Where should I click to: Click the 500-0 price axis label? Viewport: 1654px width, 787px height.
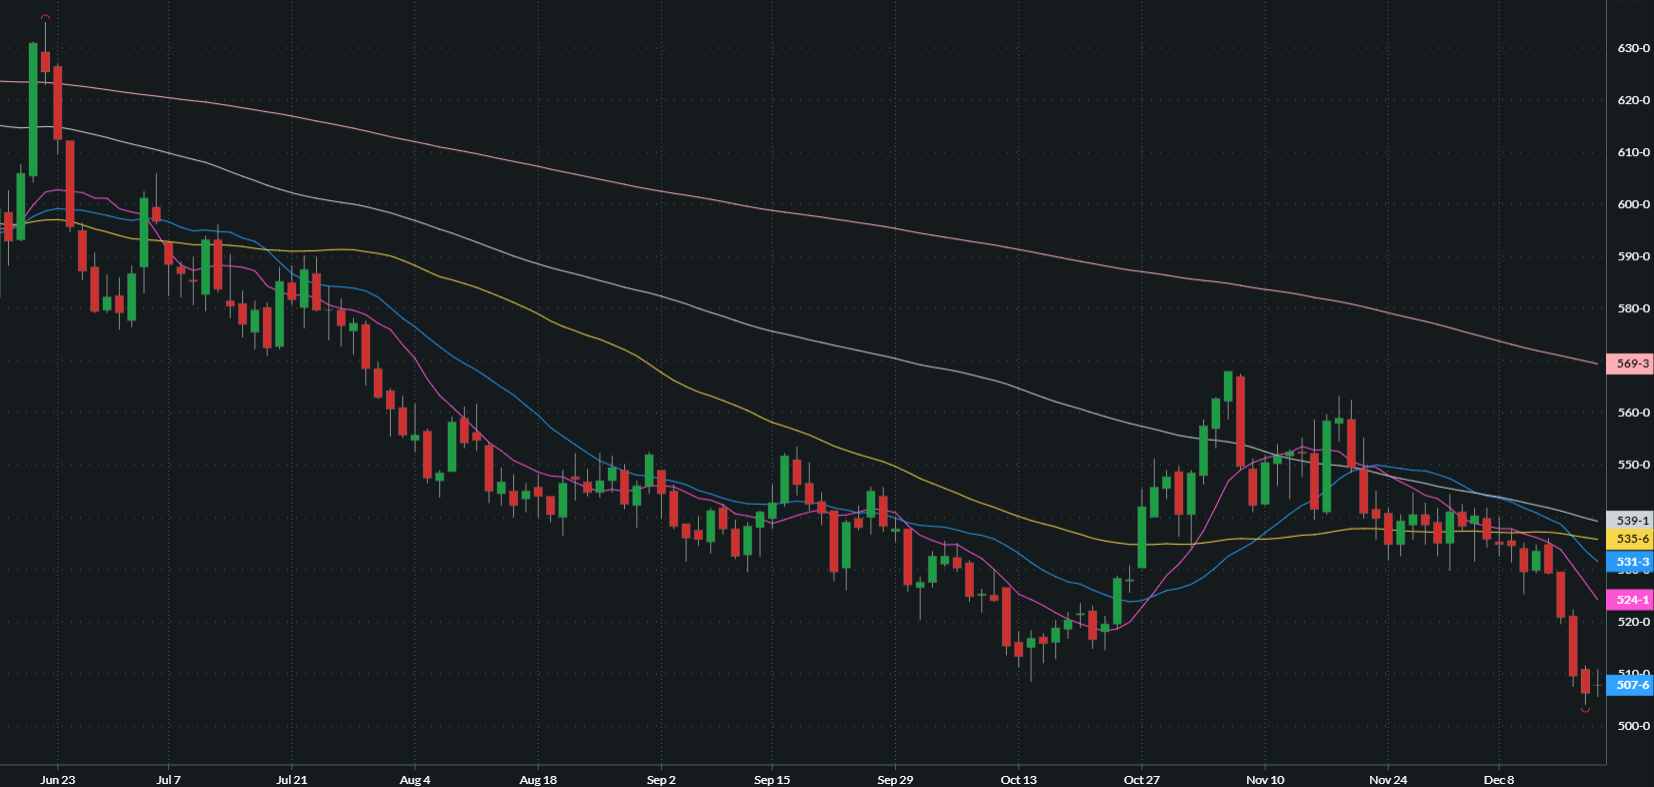(x=1634, y=726)
